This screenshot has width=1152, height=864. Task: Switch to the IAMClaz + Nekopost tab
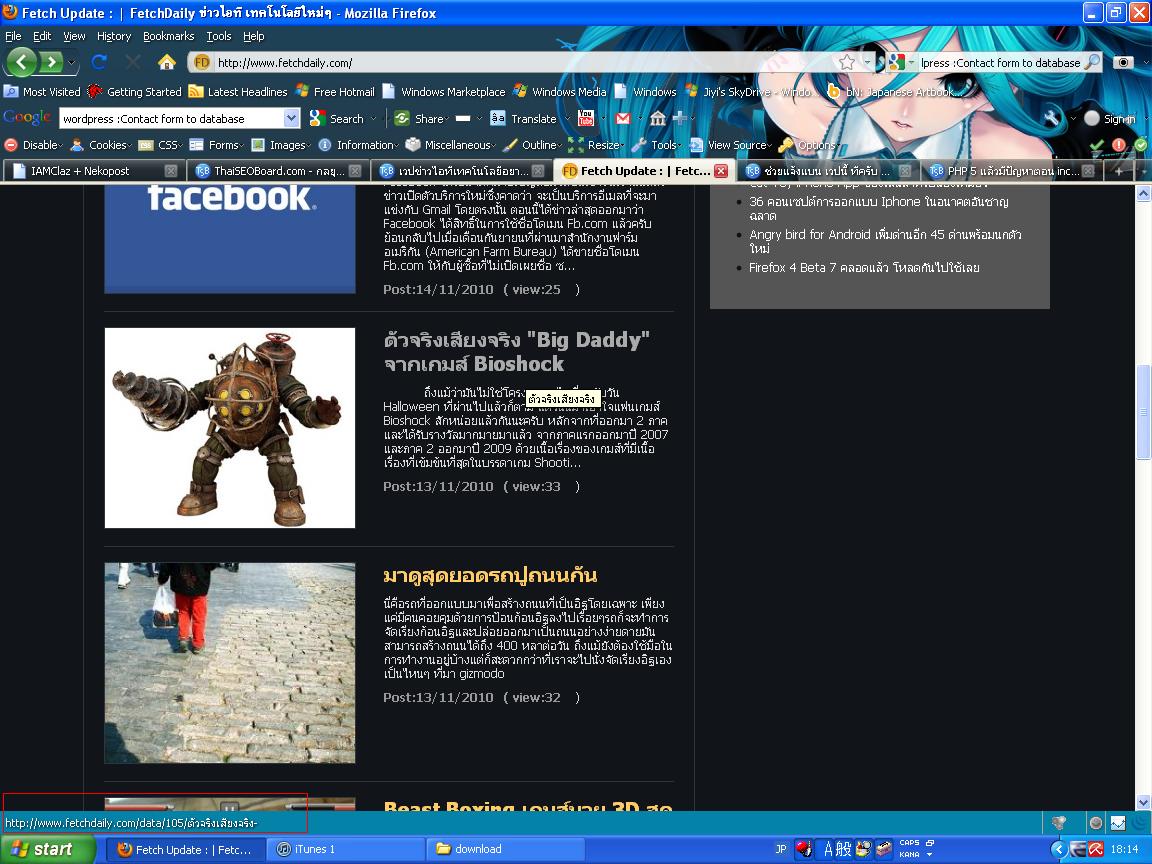[93, 170]
